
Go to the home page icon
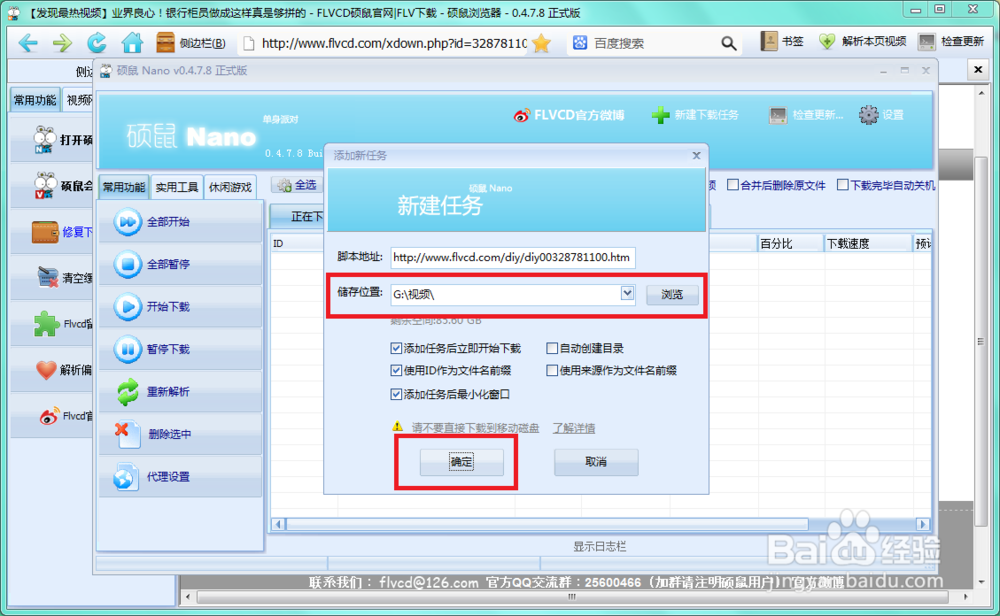[x=132, y=43]
